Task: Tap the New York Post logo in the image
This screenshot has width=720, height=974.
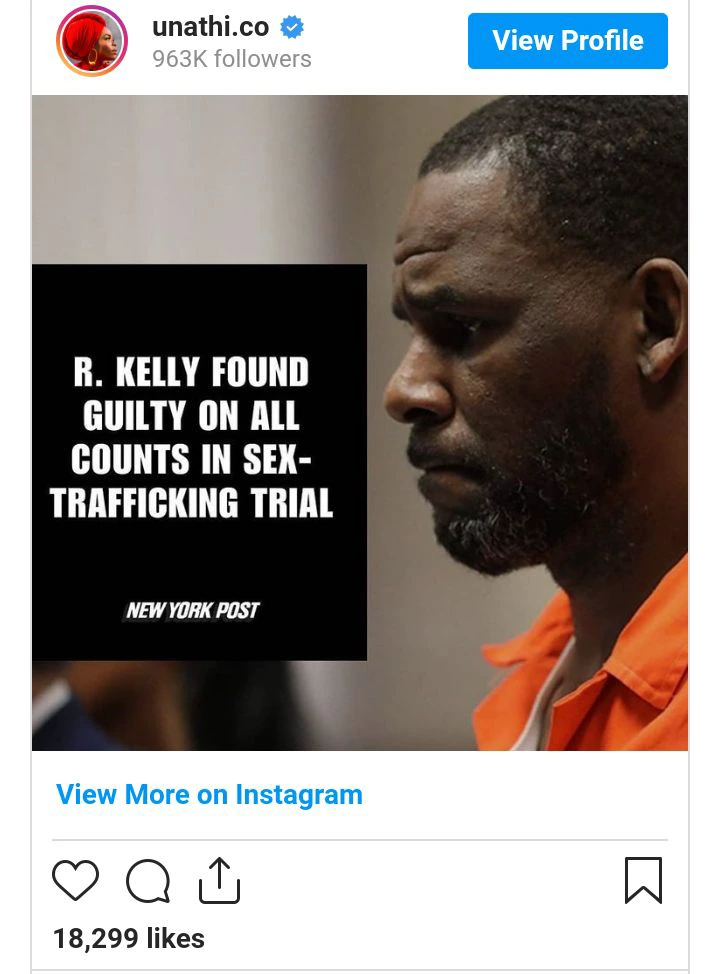Action: 192,611
